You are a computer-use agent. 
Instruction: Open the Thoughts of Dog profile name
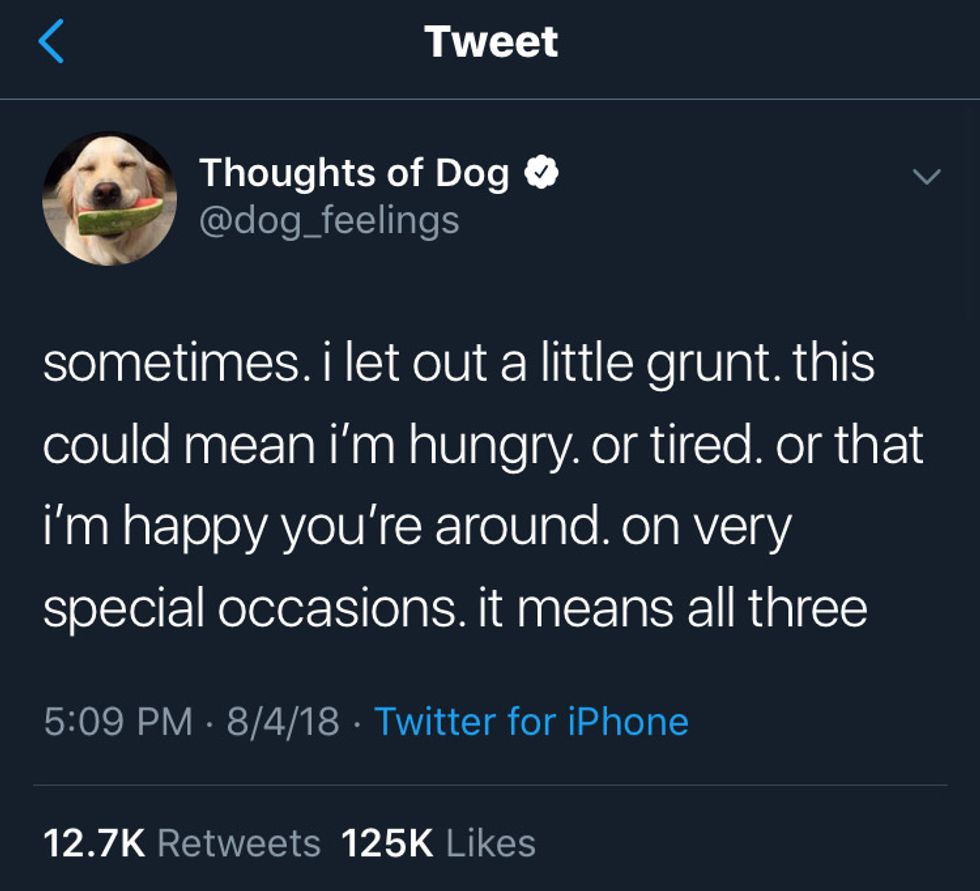coord(354,174)
